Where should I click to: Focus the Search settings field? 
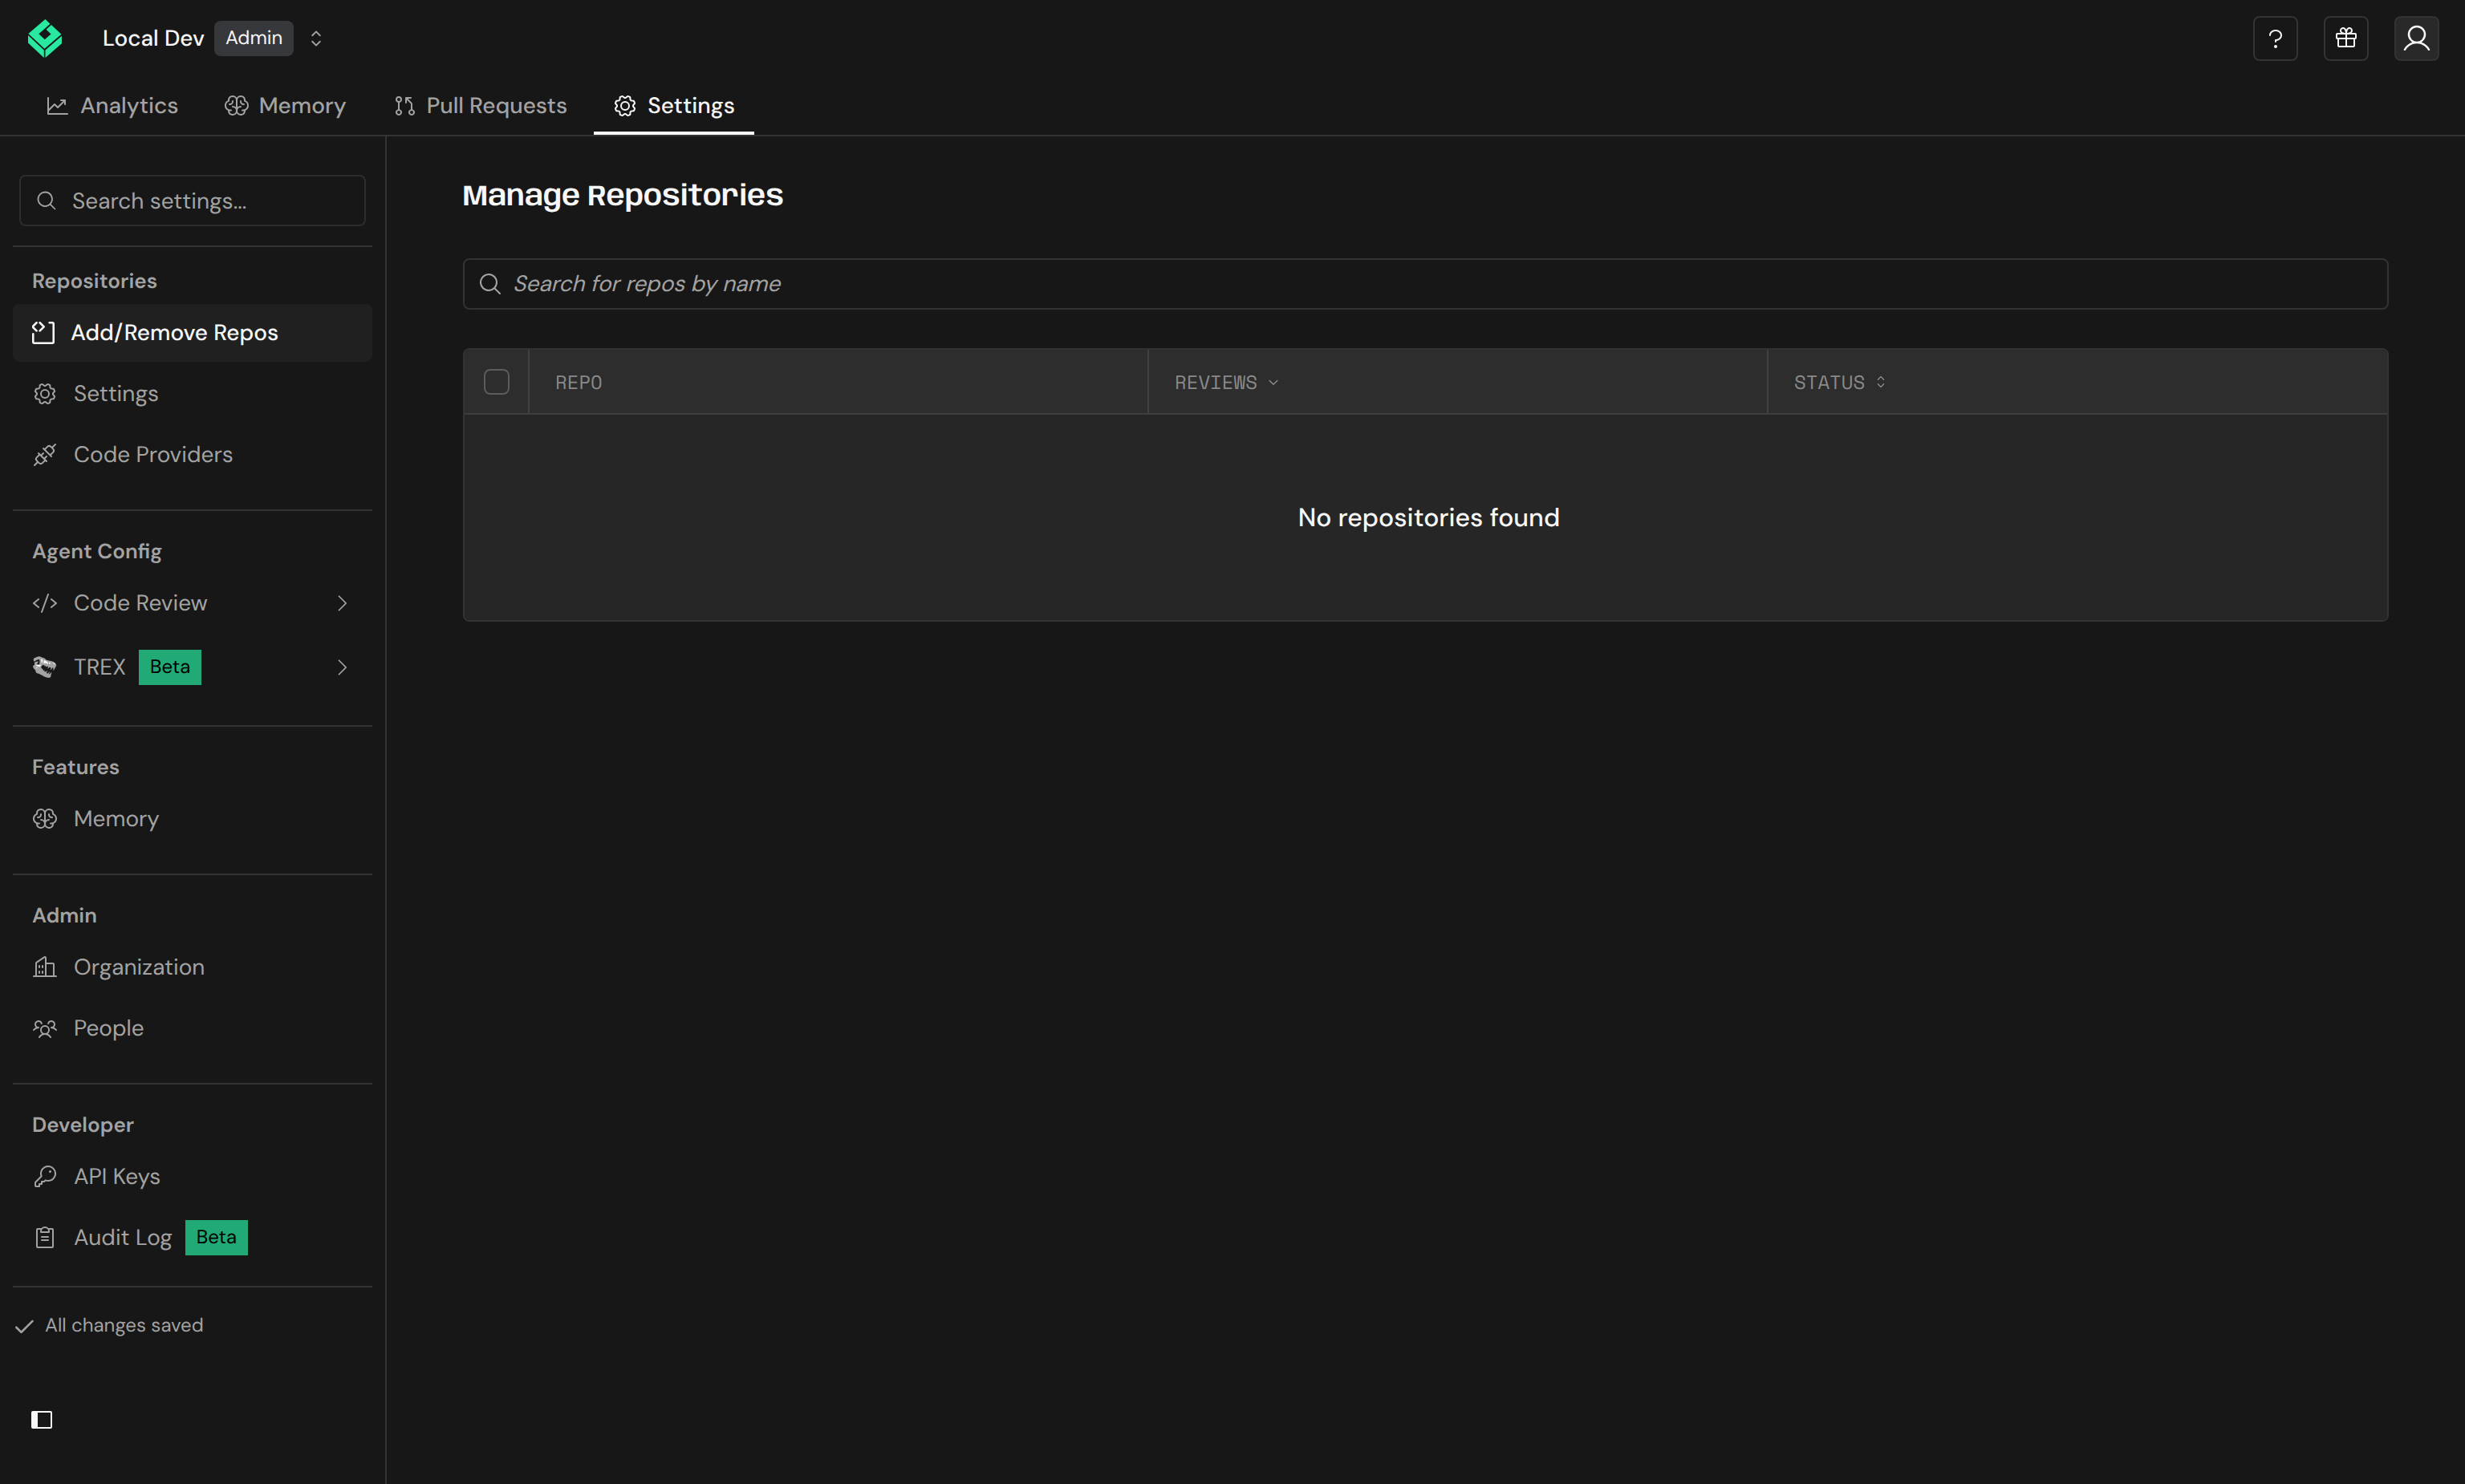point(193,201)
